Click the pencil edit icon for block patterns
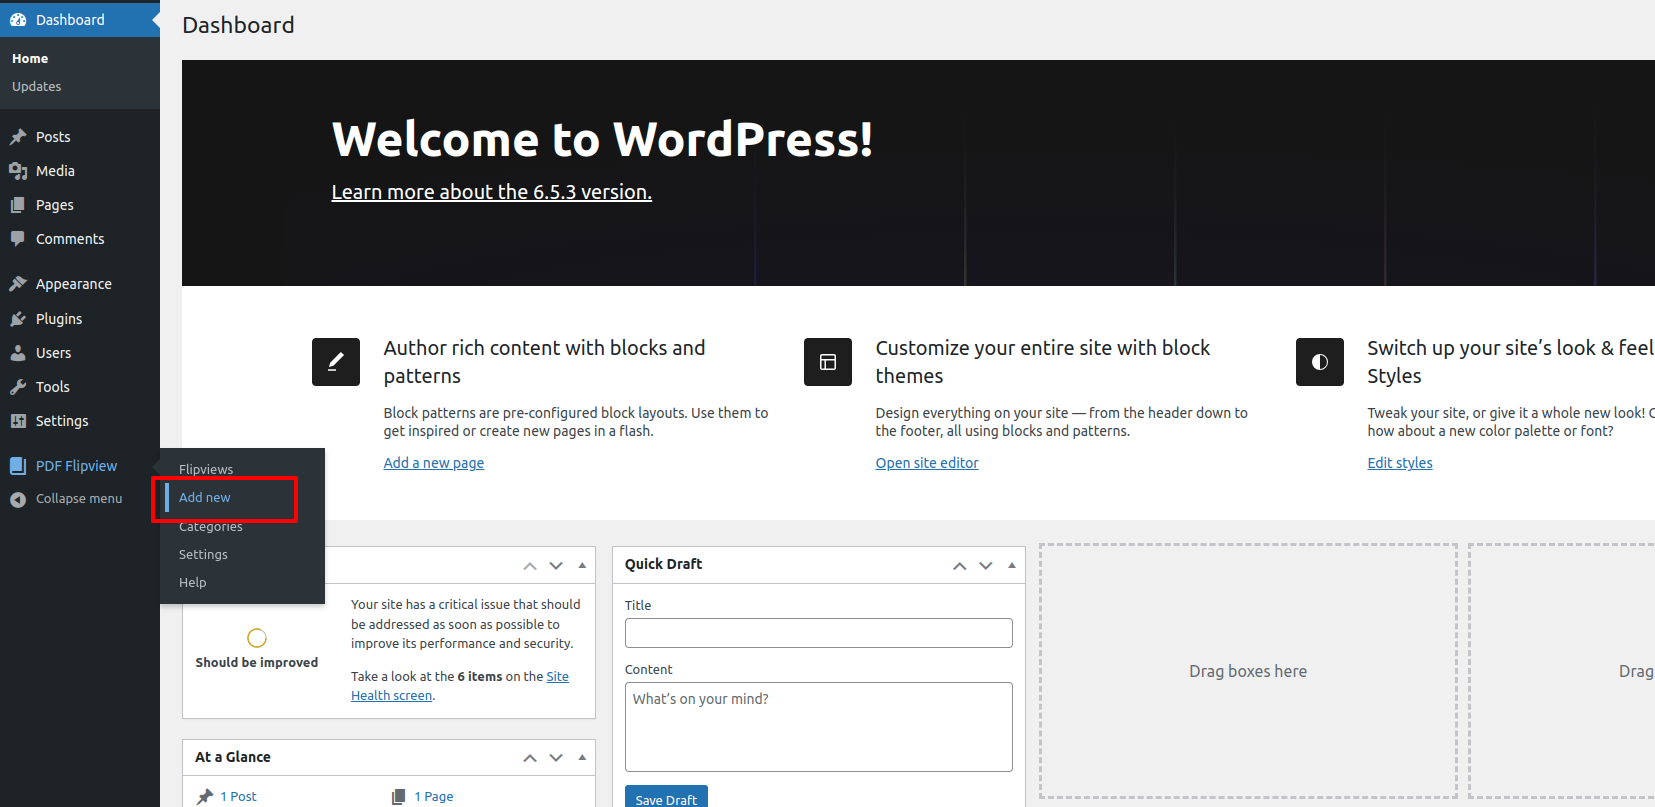This screenshot has height=807, width=1655. click(336, 362)
